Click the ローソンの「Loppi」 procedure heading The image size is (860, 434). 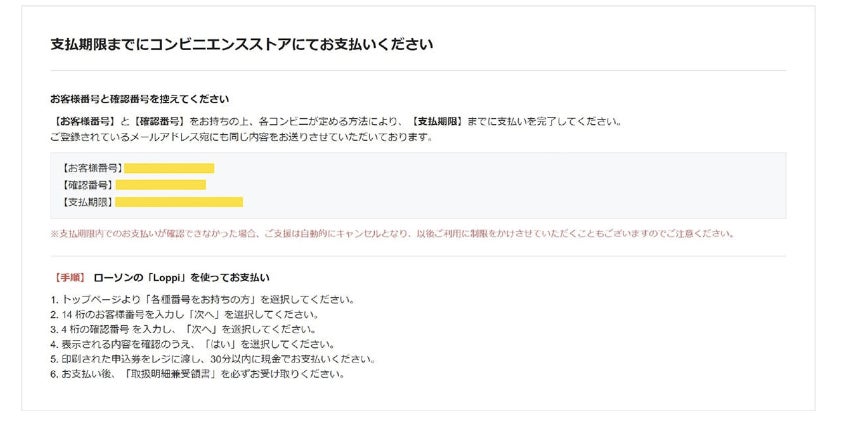[181, 277]
